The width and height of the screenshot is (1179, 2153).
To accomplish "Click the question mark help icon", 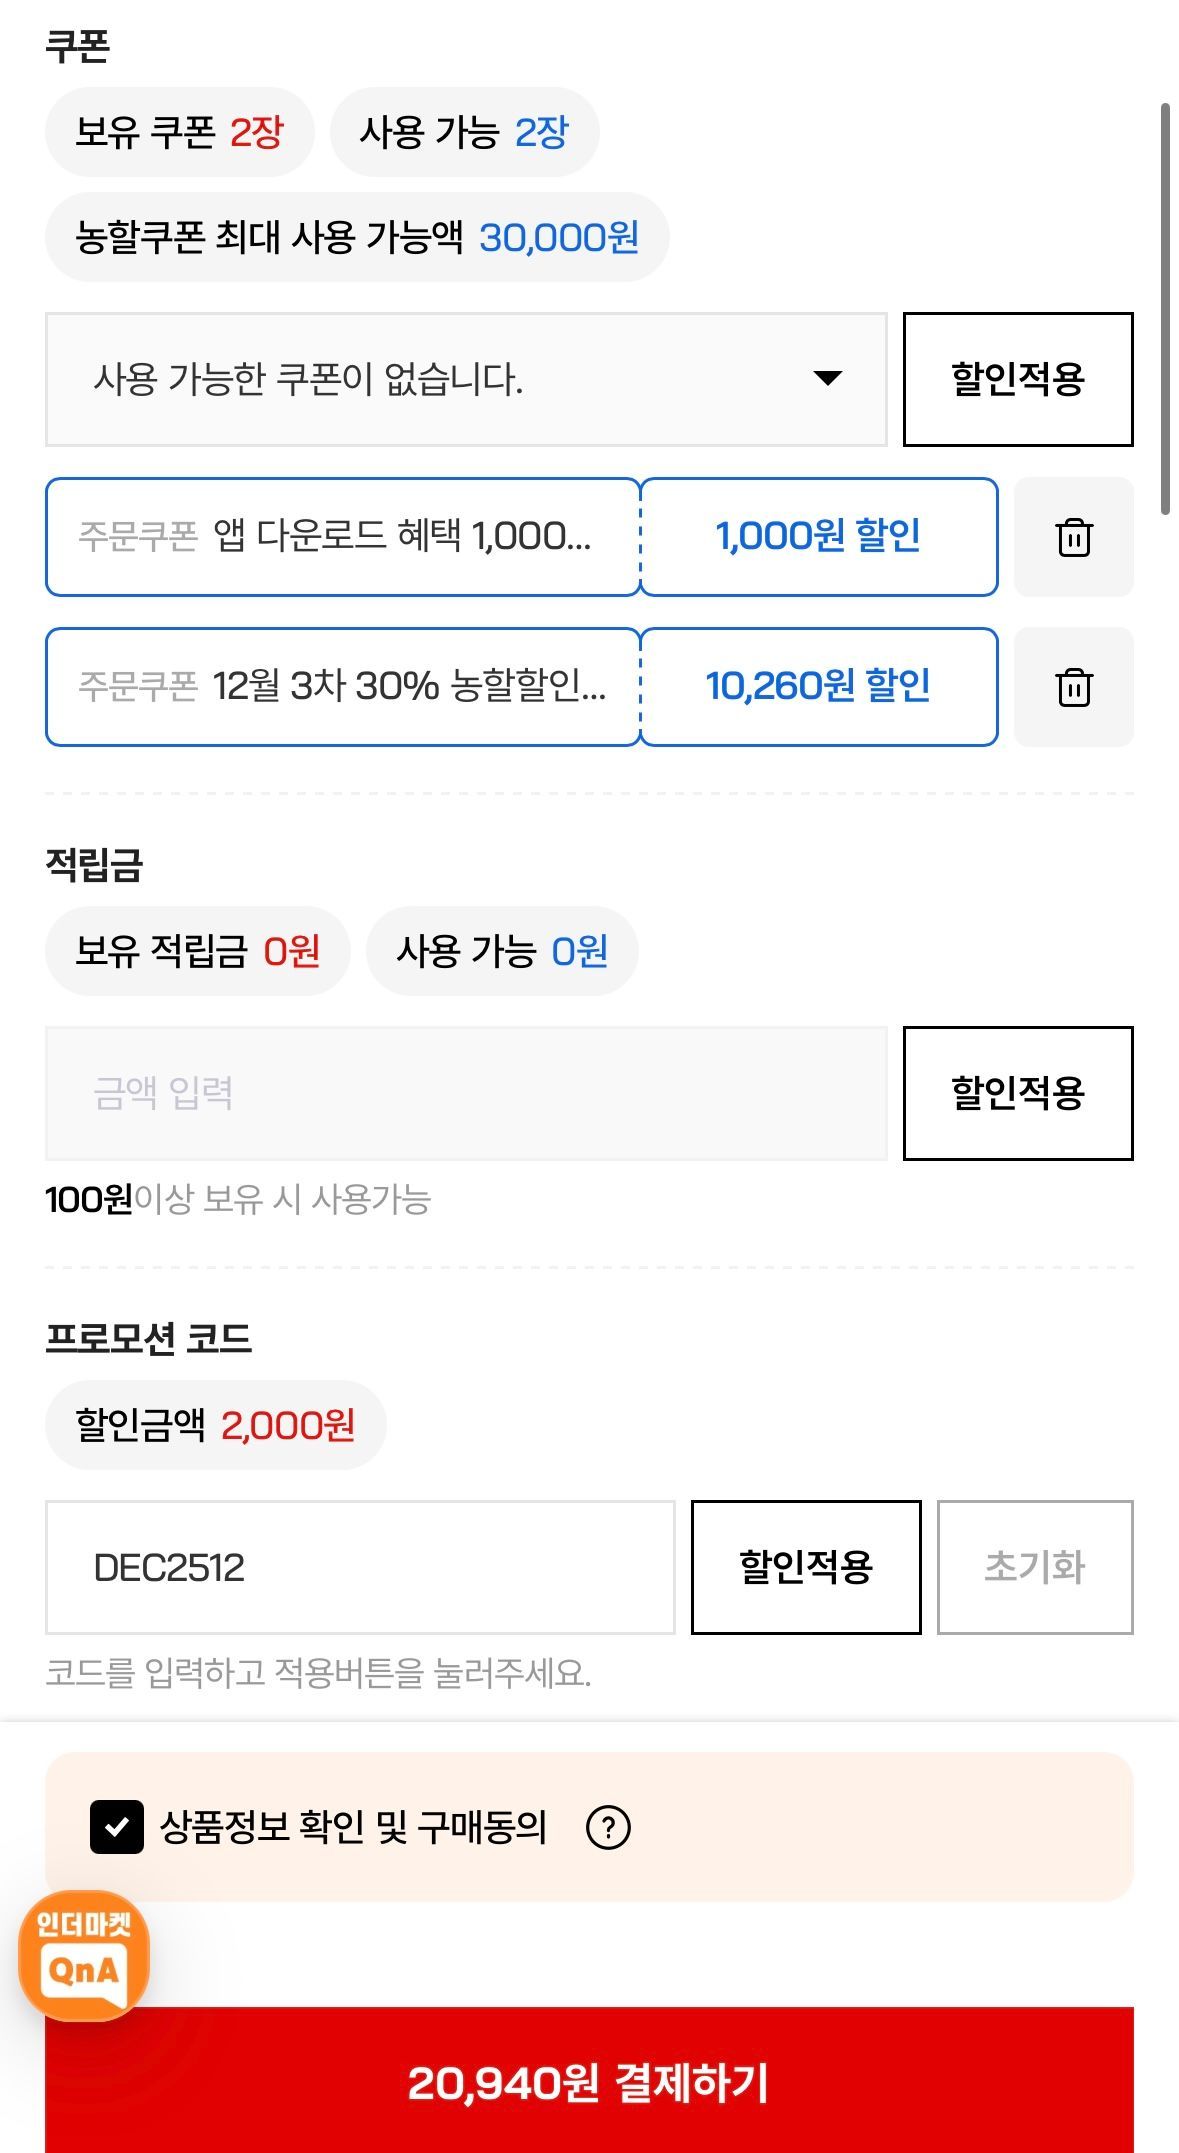I will point(608,1827).
